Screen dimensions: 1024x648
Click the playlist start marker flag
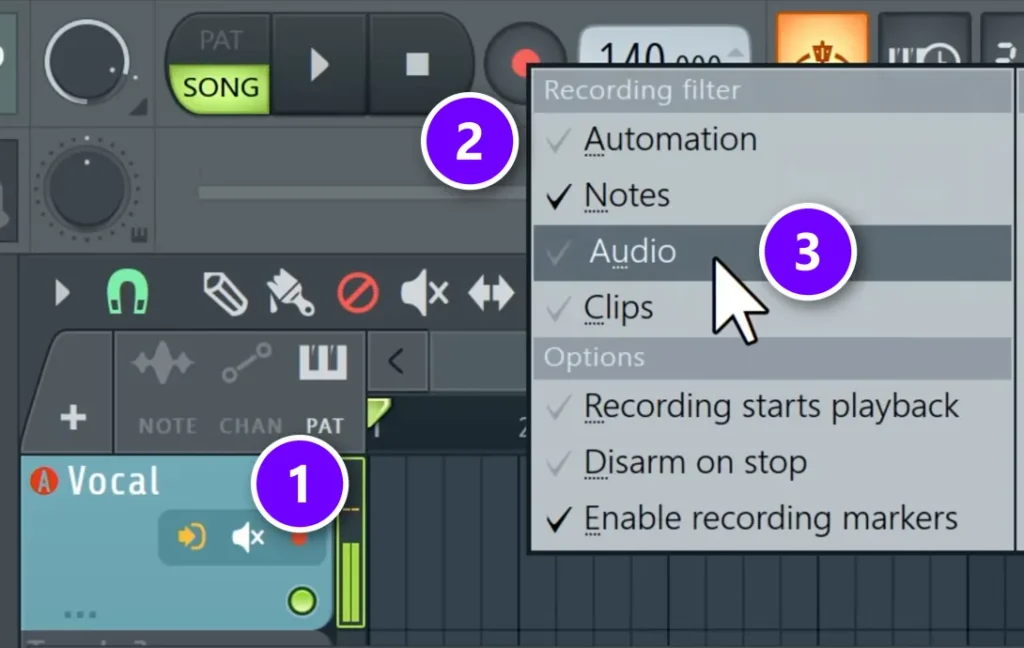coord(378,413)
